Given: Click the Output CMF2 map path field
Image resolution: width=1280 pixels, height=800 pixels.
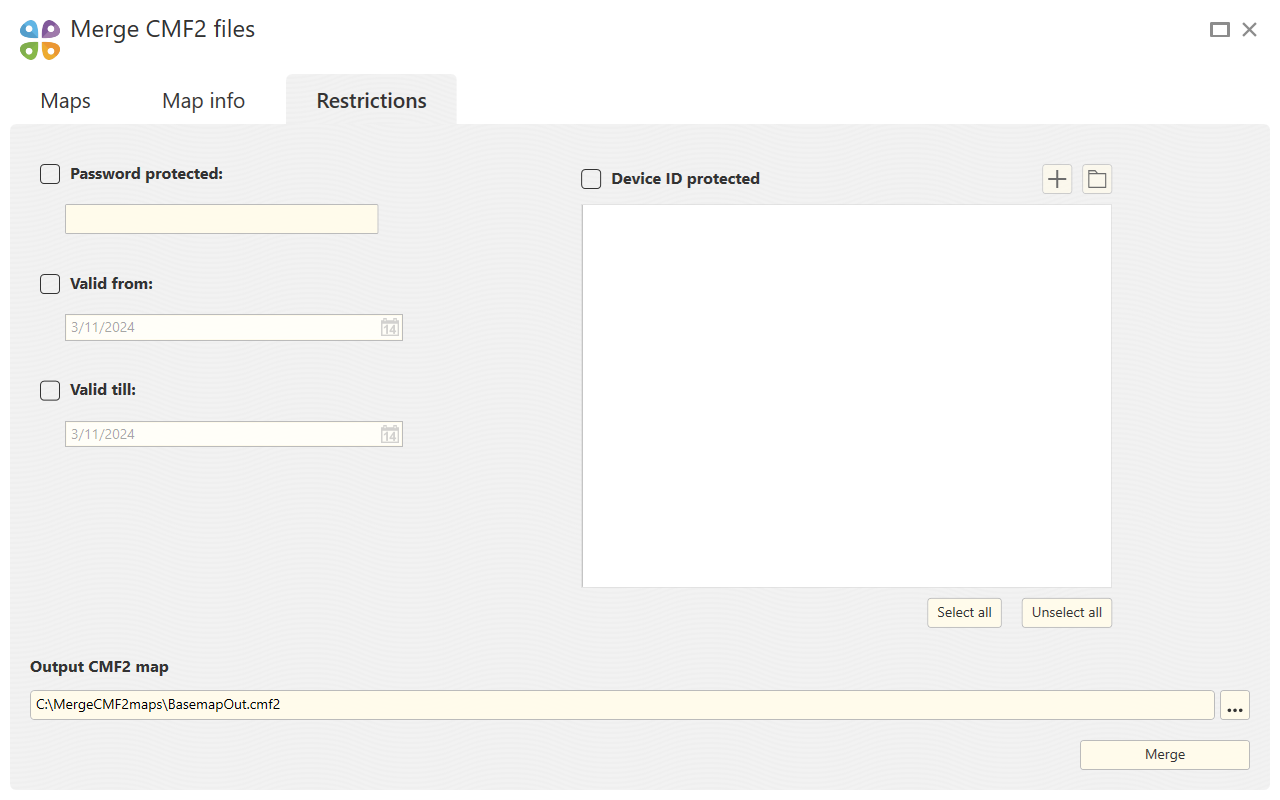Looking at the screenshot, I should 622,705.
